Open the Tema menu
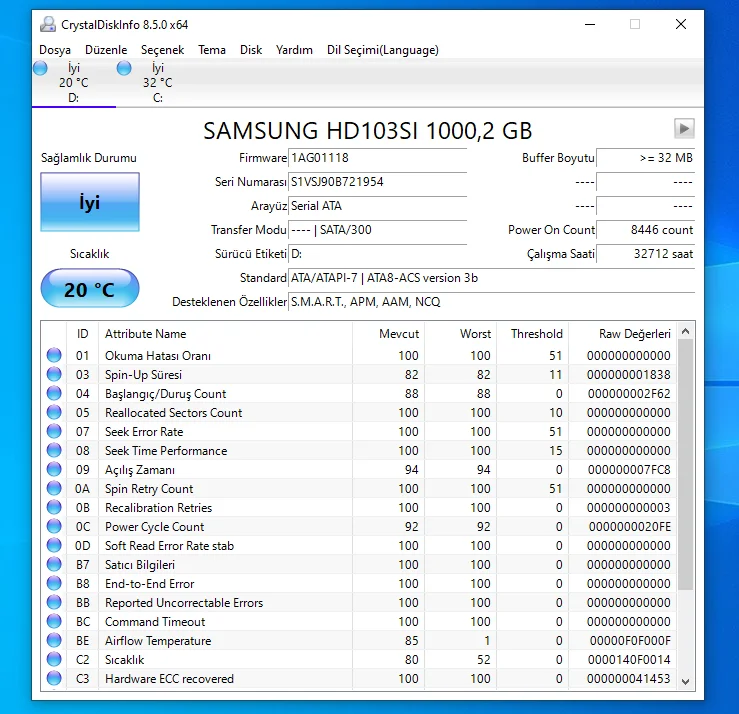739x714 pixels. (x=212, y=50)
